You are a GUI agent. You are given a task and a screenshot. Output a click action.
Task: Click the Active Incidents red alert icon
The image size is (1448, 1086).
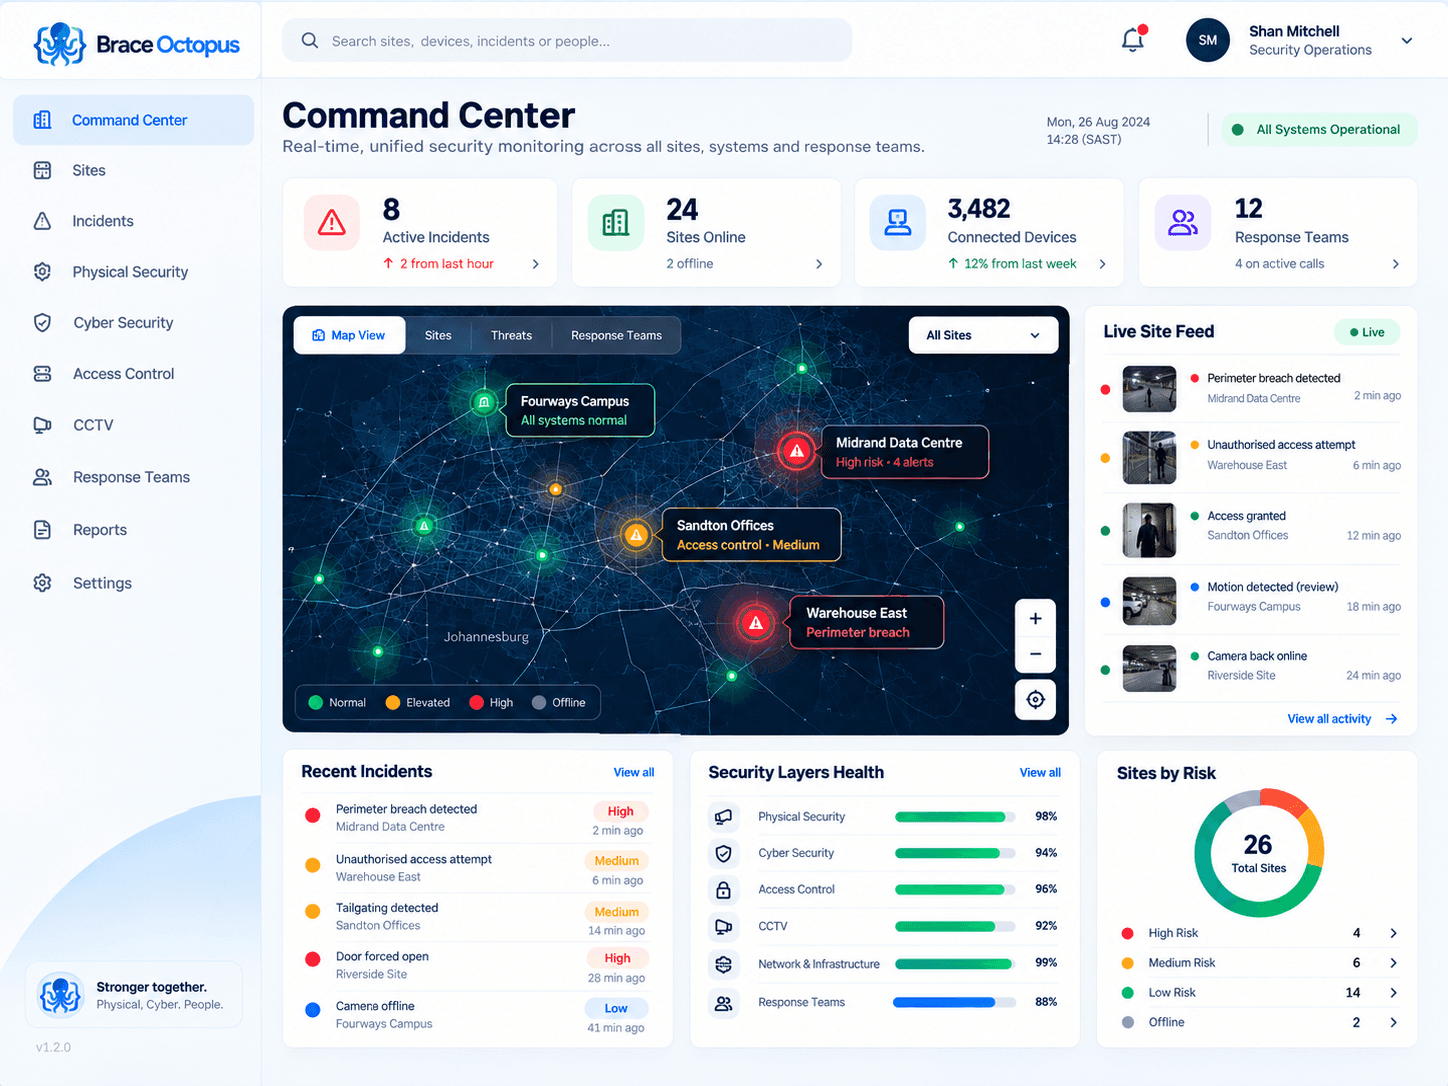click(331, 222)
